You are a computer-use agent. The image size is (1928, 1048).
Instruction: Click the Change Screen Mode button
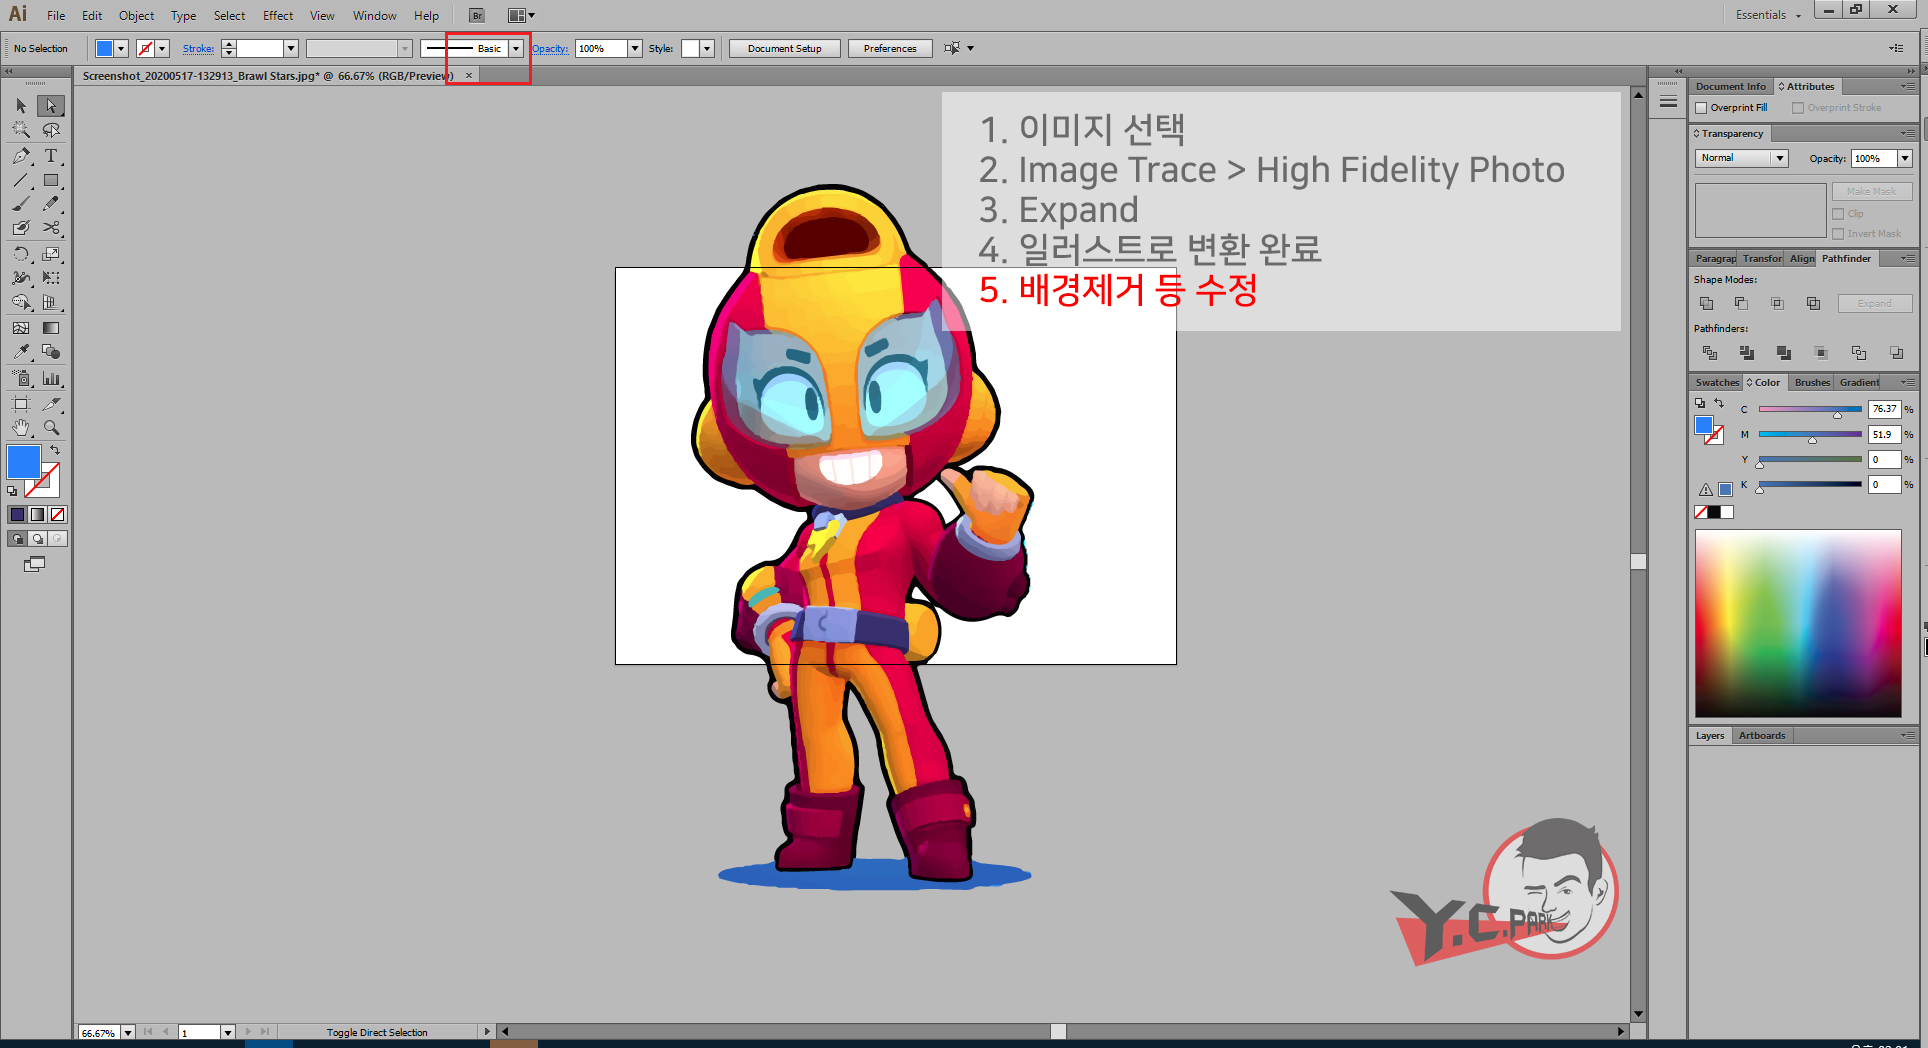tap(35, 565)
